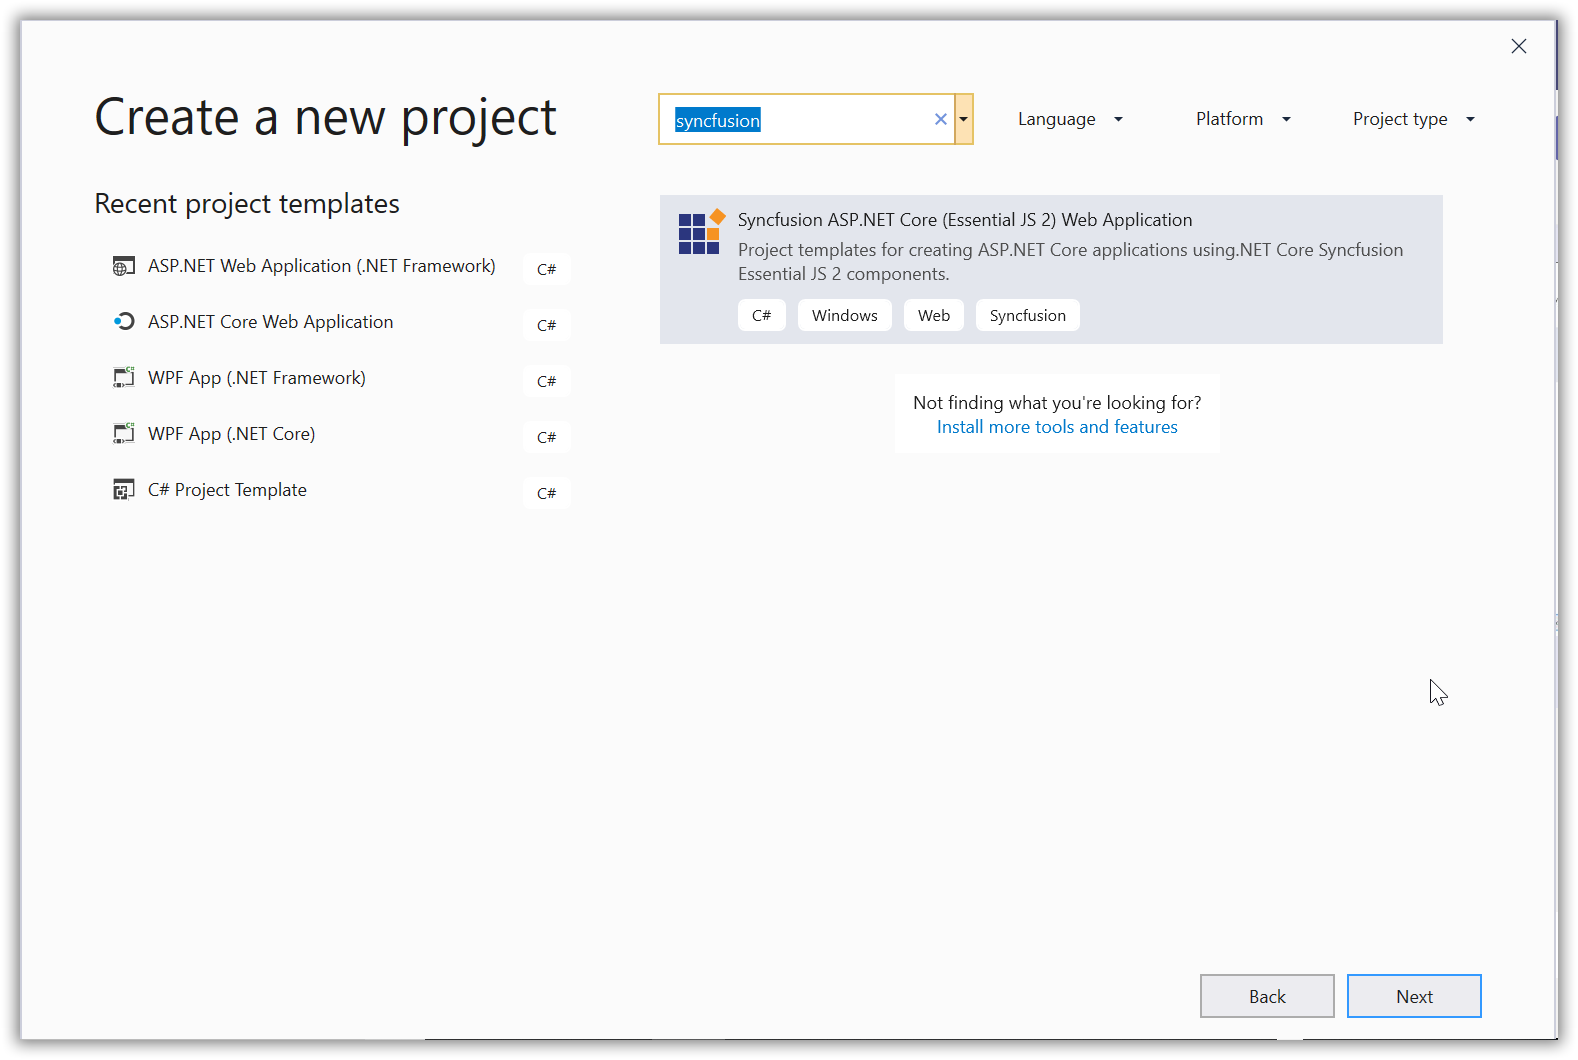1578x1060 pixels.
Task: Click C# badge beside WPF App (.NET Framework)
Action: tap(547, 381)
